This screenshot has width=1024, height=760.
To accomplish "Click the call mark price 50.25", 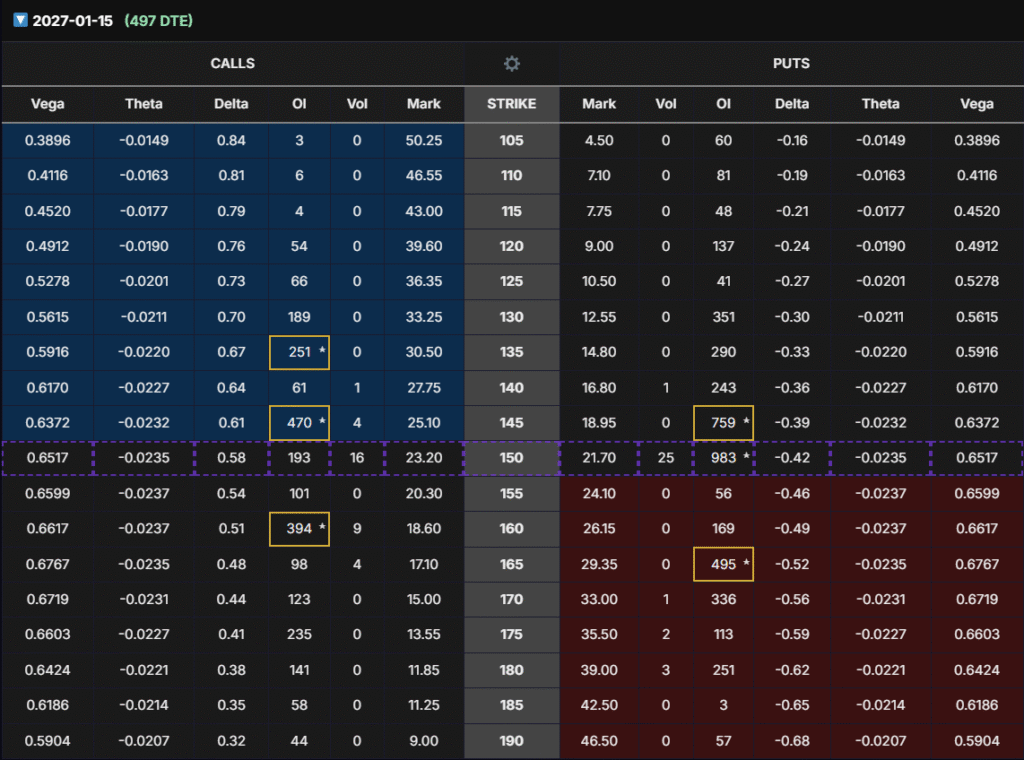I will 424,141.
